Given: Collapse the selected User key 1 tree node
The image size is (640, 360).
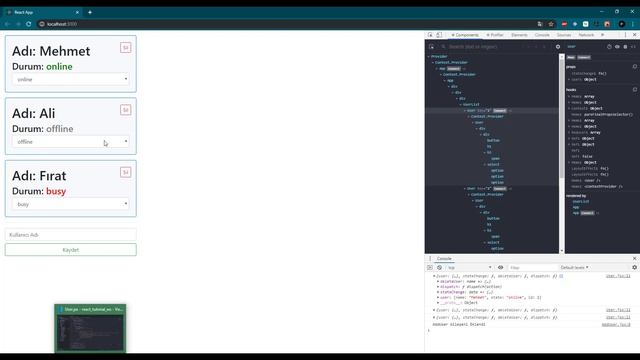Looking at the screenshot, I should click(464, 111).
